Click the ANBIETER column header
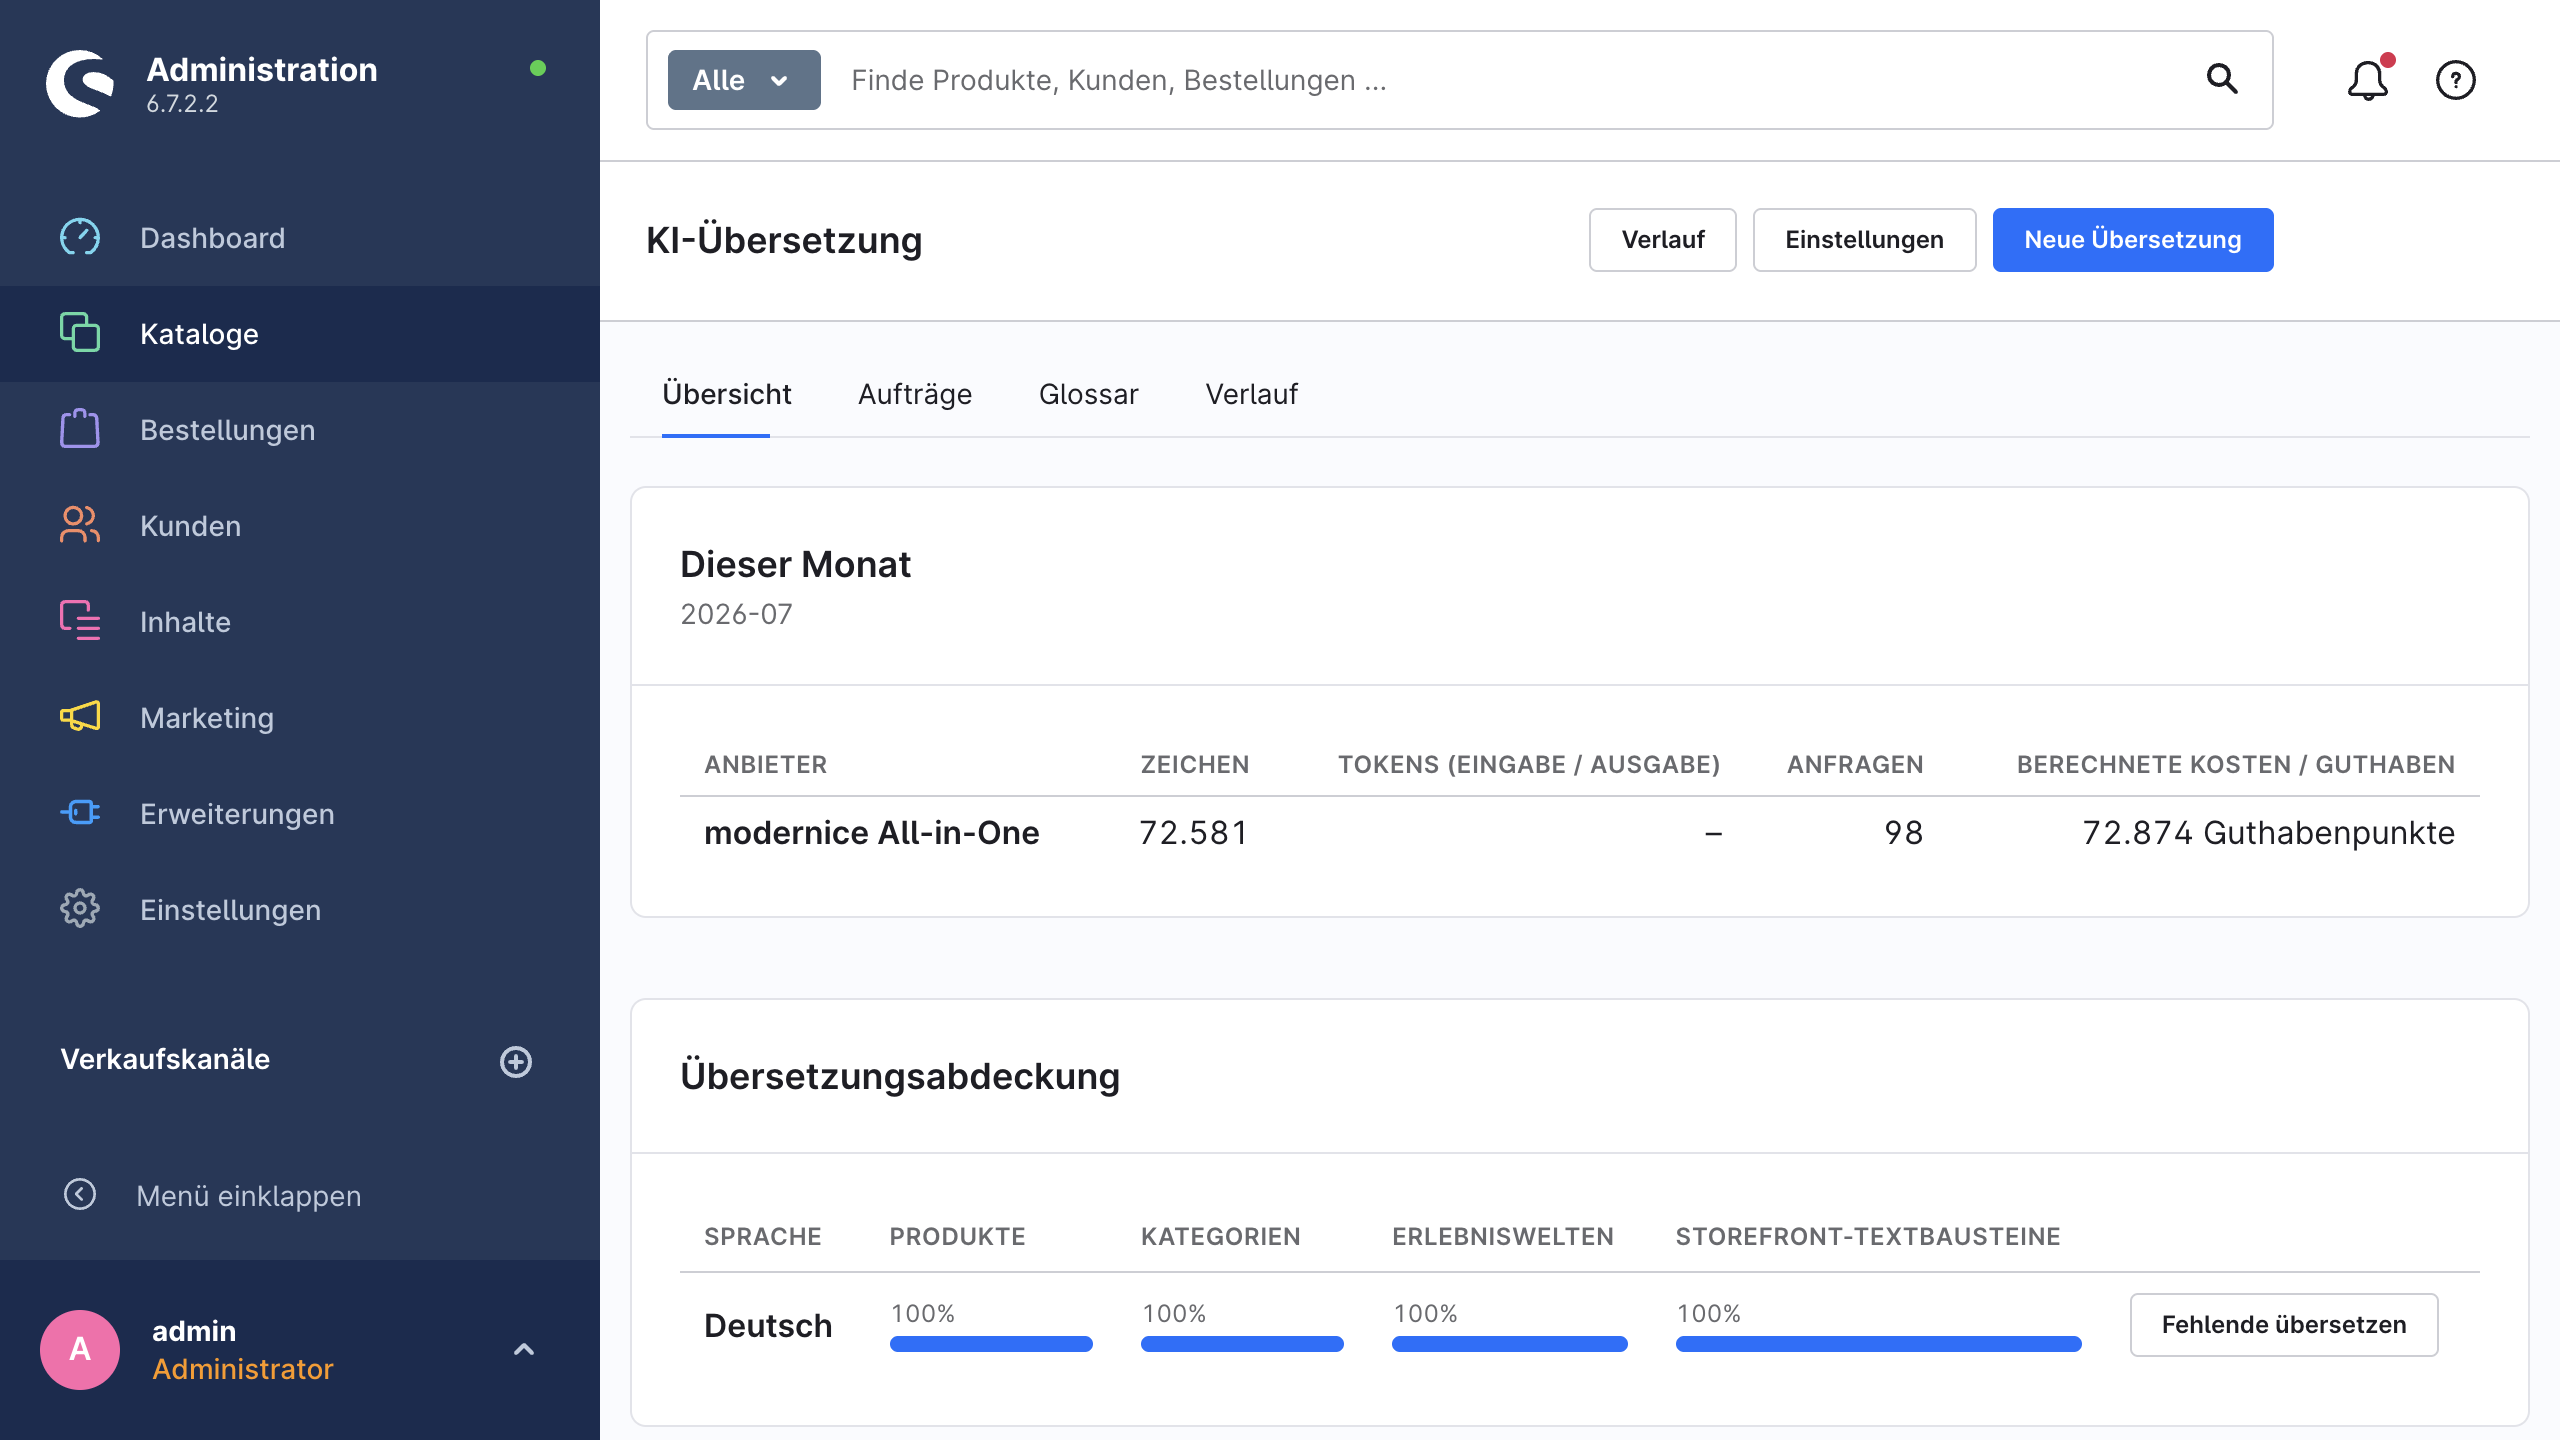This screenshot has width=2560, height=1440. (765, 765)
